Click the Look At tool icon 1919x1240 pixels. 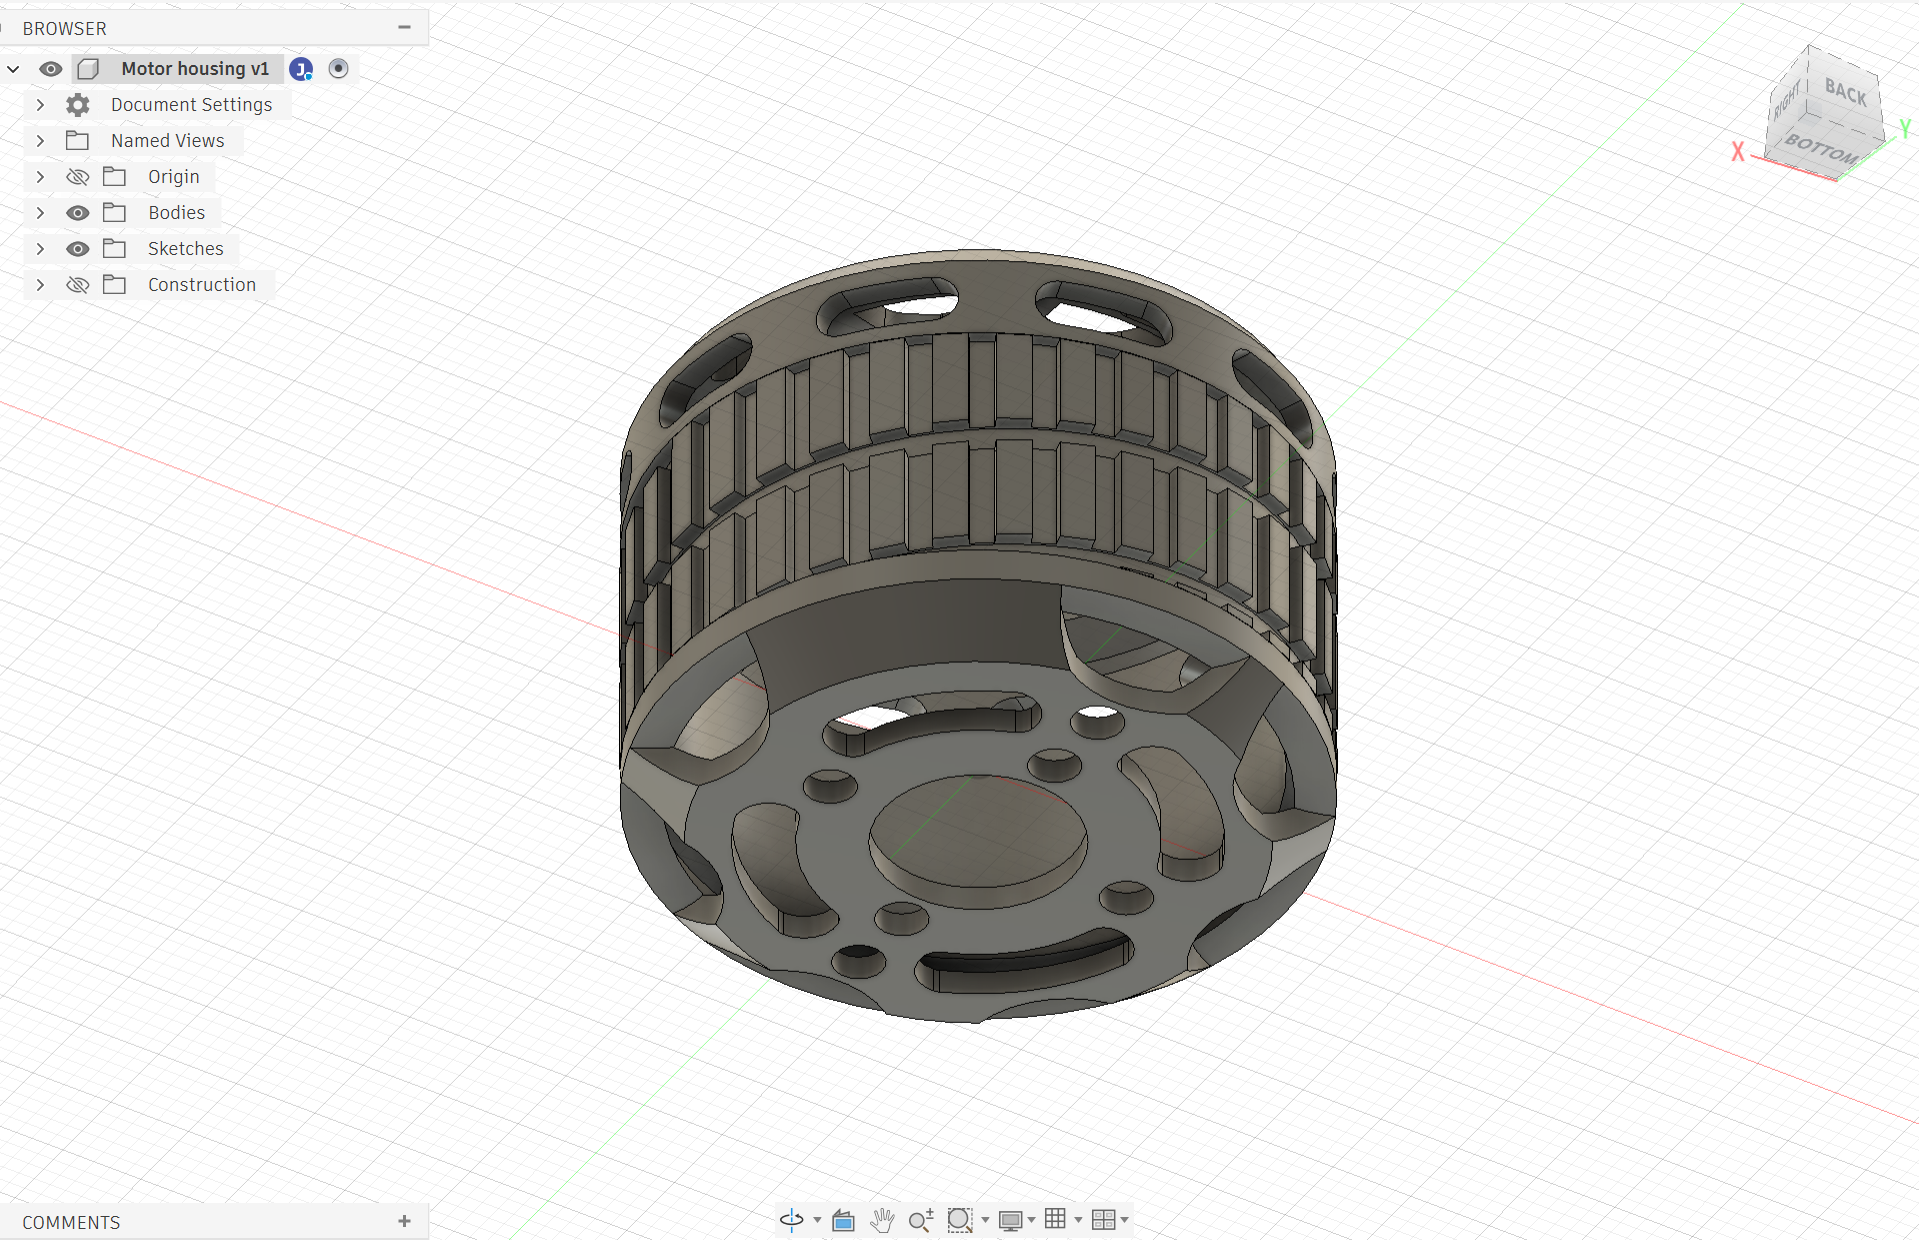point(843,1220)
